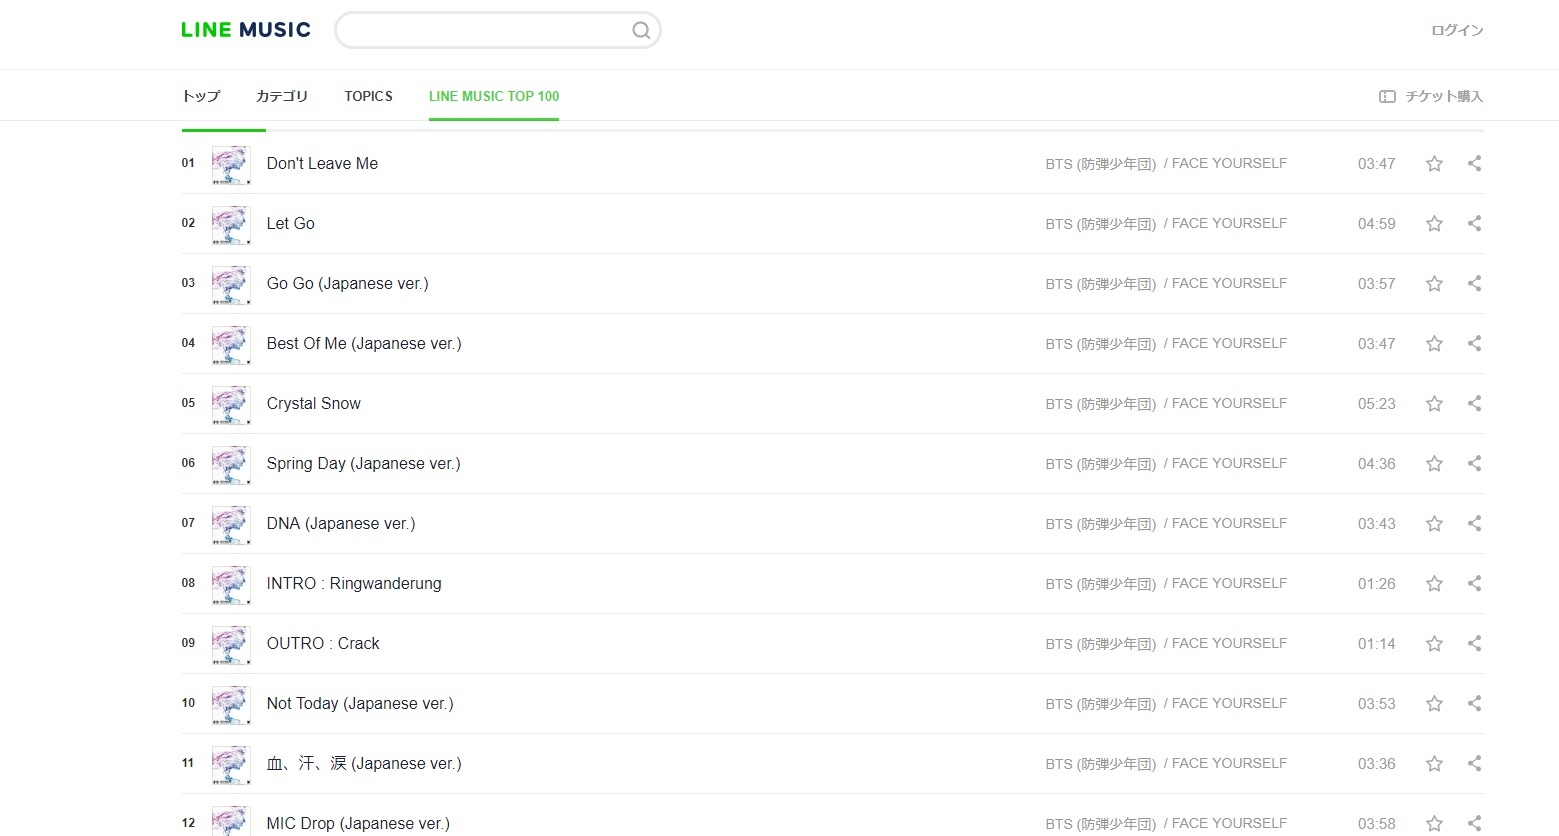
Task: Share the song Don't Leave Me
Action: point(1474,164)
